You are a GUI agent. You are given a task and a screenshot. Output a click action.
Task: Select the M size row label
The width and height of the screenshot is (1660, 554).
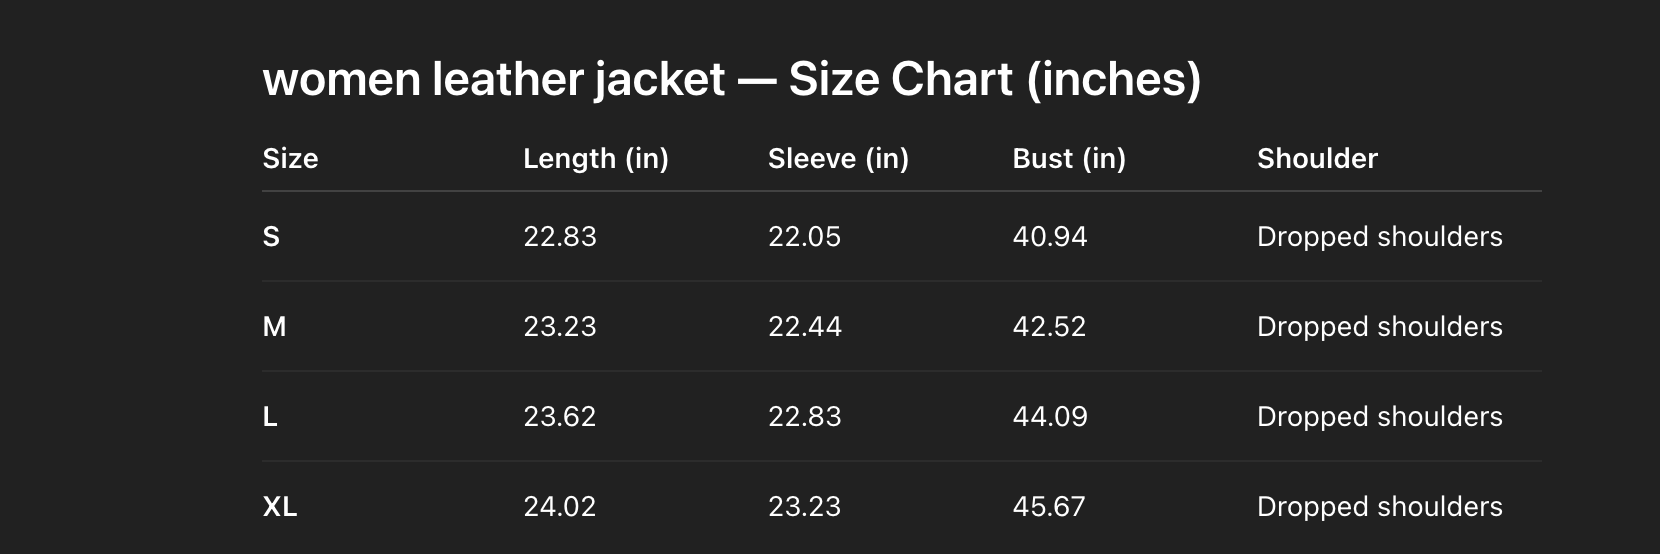point(274,327)
